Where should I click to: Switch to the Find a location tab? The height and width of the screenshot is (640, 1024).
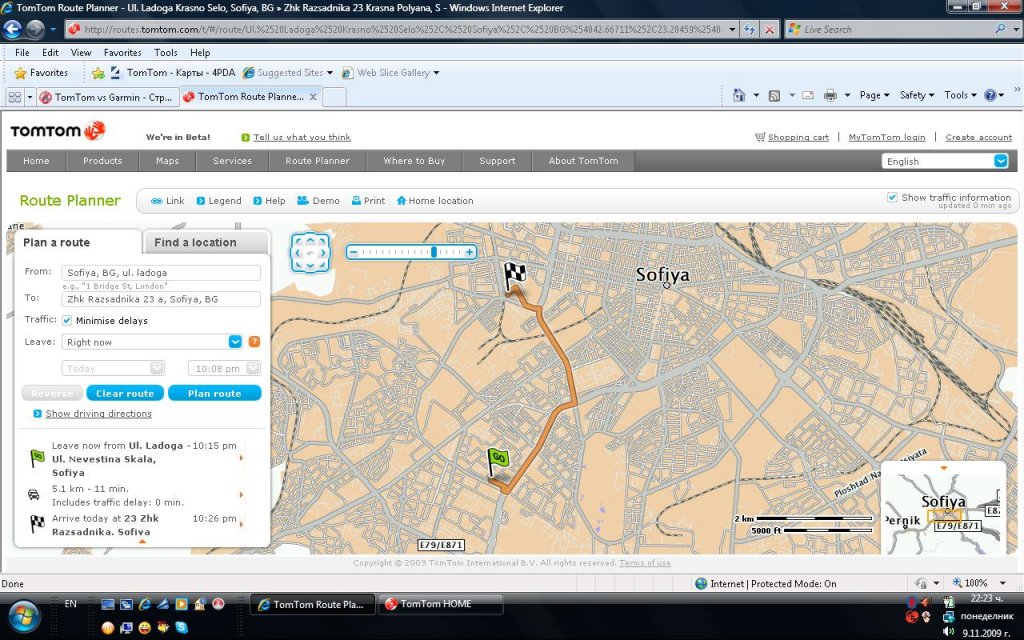click(x=196, y=242)
